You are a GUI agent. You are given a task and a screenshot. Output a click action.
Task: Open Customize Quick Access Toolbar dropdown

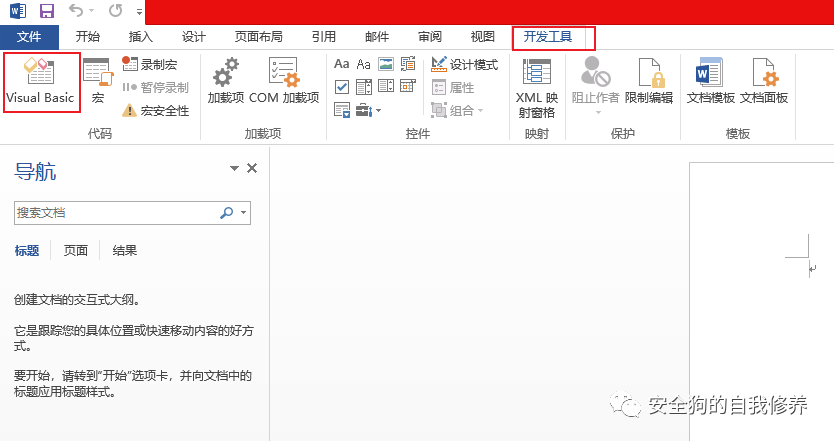(139, 11)
